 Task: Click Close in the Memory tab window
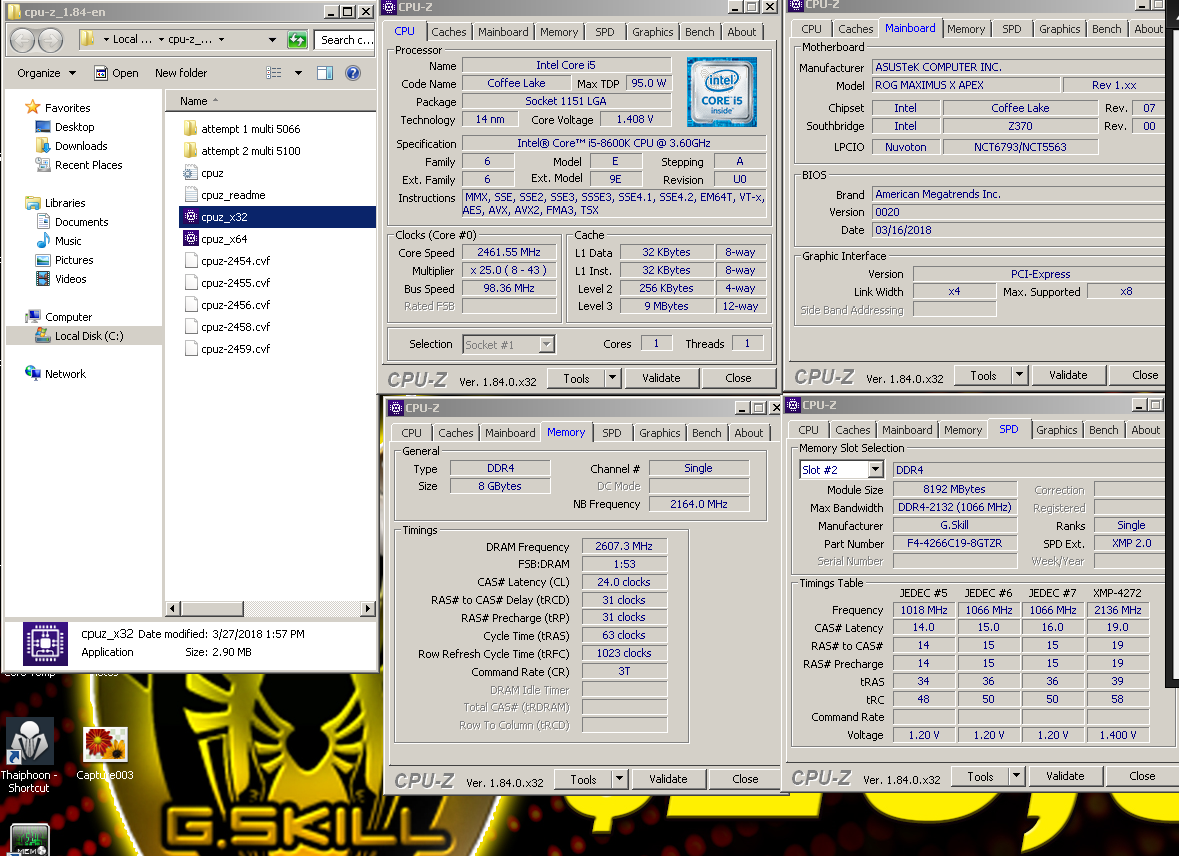(x=744, y=779)
